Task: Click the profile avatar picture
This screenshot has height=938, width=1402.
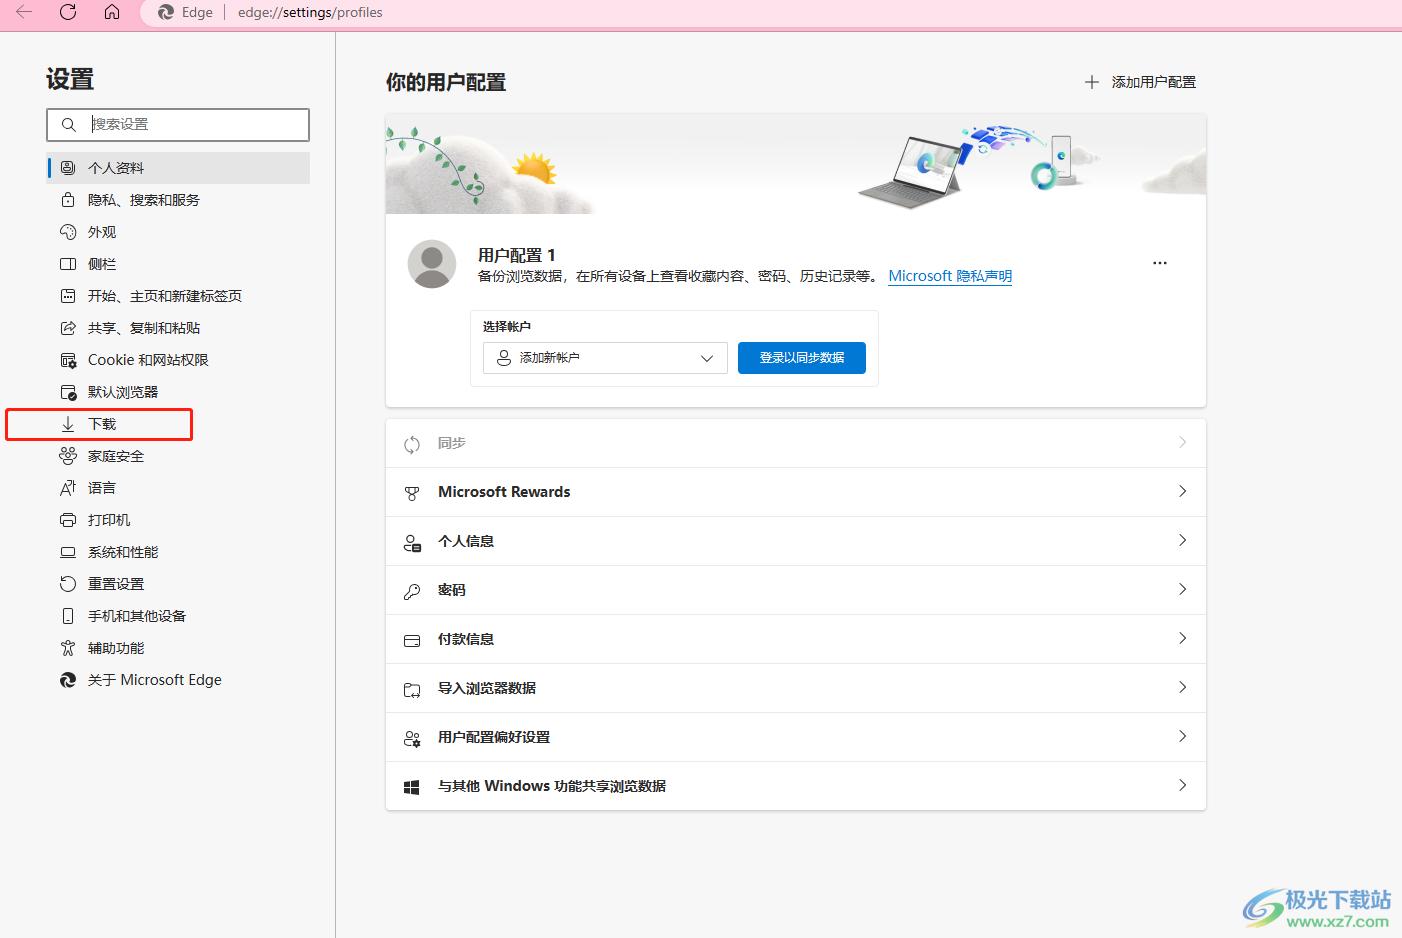Action: [x=432, y=264]
